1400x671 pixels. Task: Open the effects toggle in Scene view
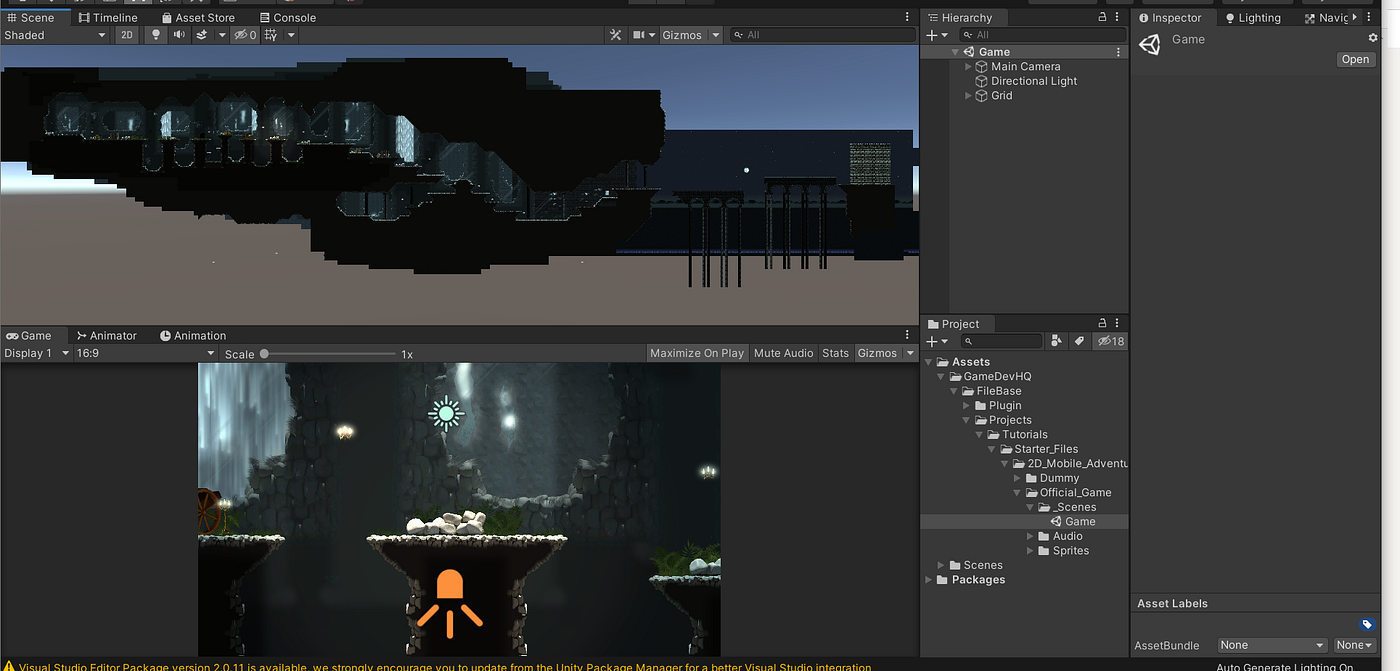coord(200,34)
